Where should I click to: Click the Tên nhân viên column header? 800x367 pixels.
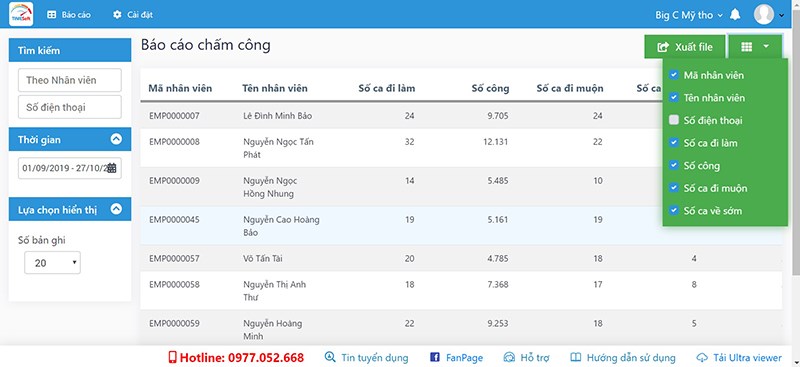275,88
